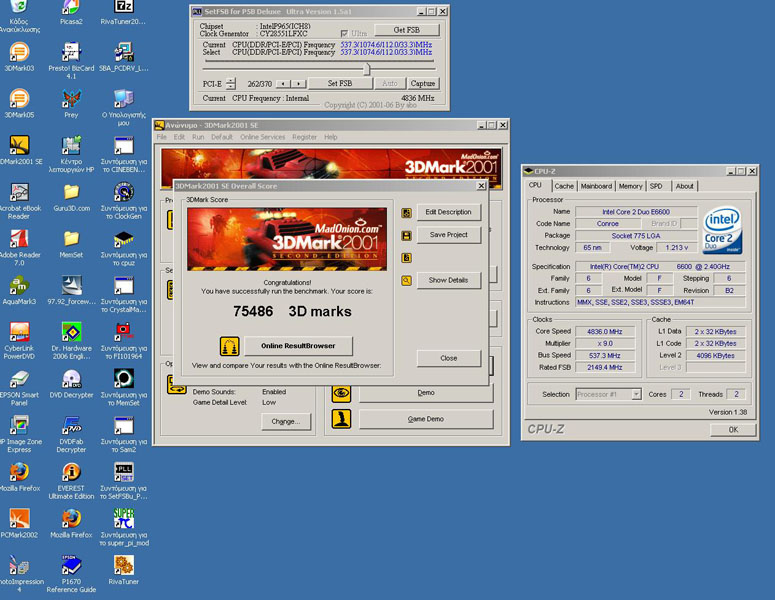The height and width of the screenshot is (600, 775).
Task: Open the Processor #1 selection dropdown
Action: [637, 394]
